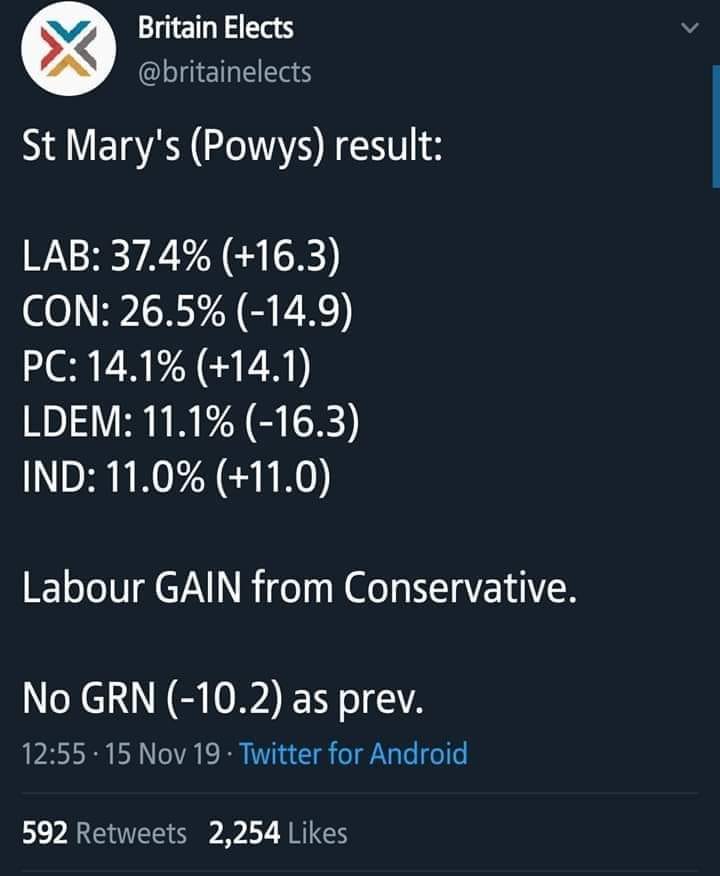Click the @britainelects handle
Viewport: 720px width, 876px height.
[224, 73]
